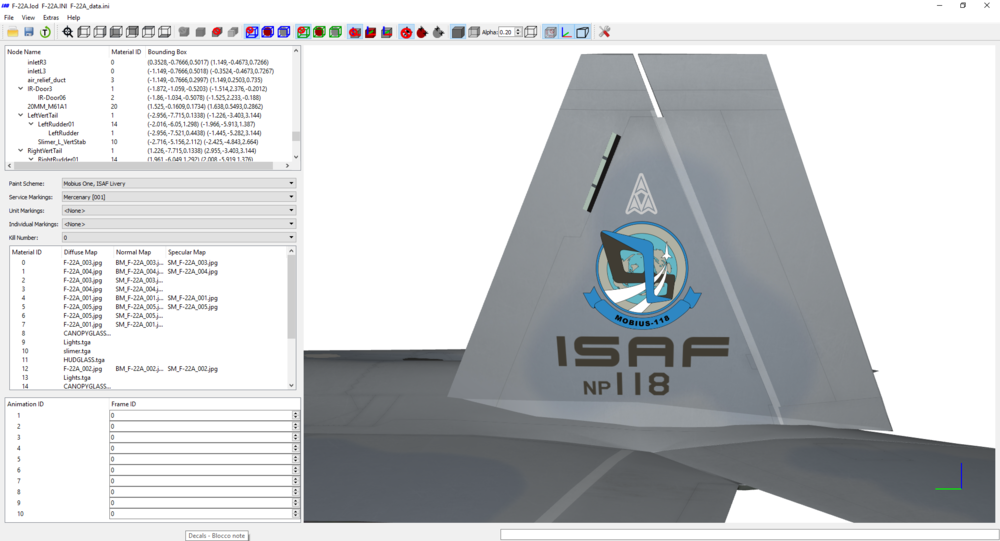Toggle axes icon with red prohibited sign

pos(355,32)
